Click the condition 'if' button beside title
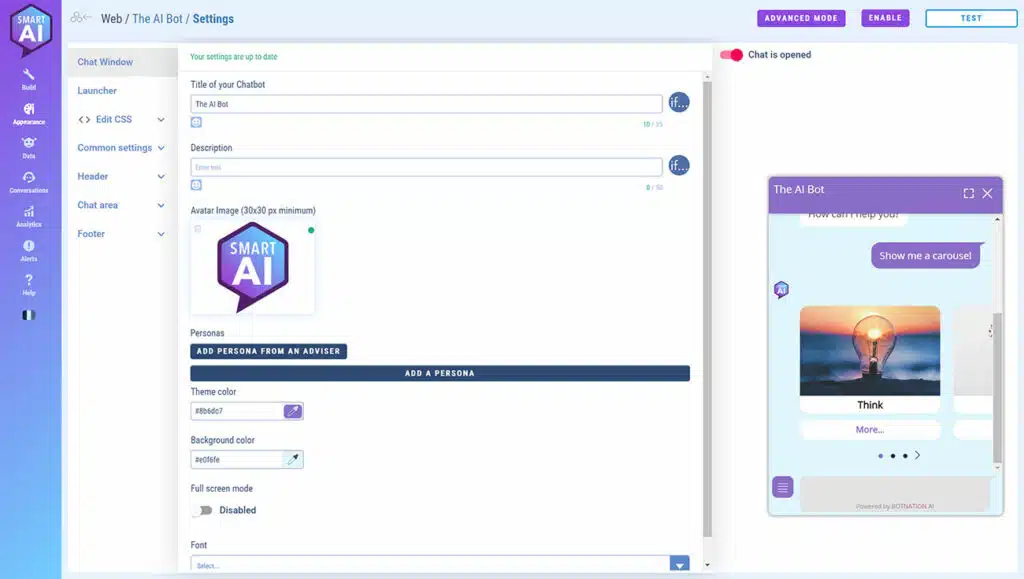This screenshot has width=1024, height=579. 679,103
